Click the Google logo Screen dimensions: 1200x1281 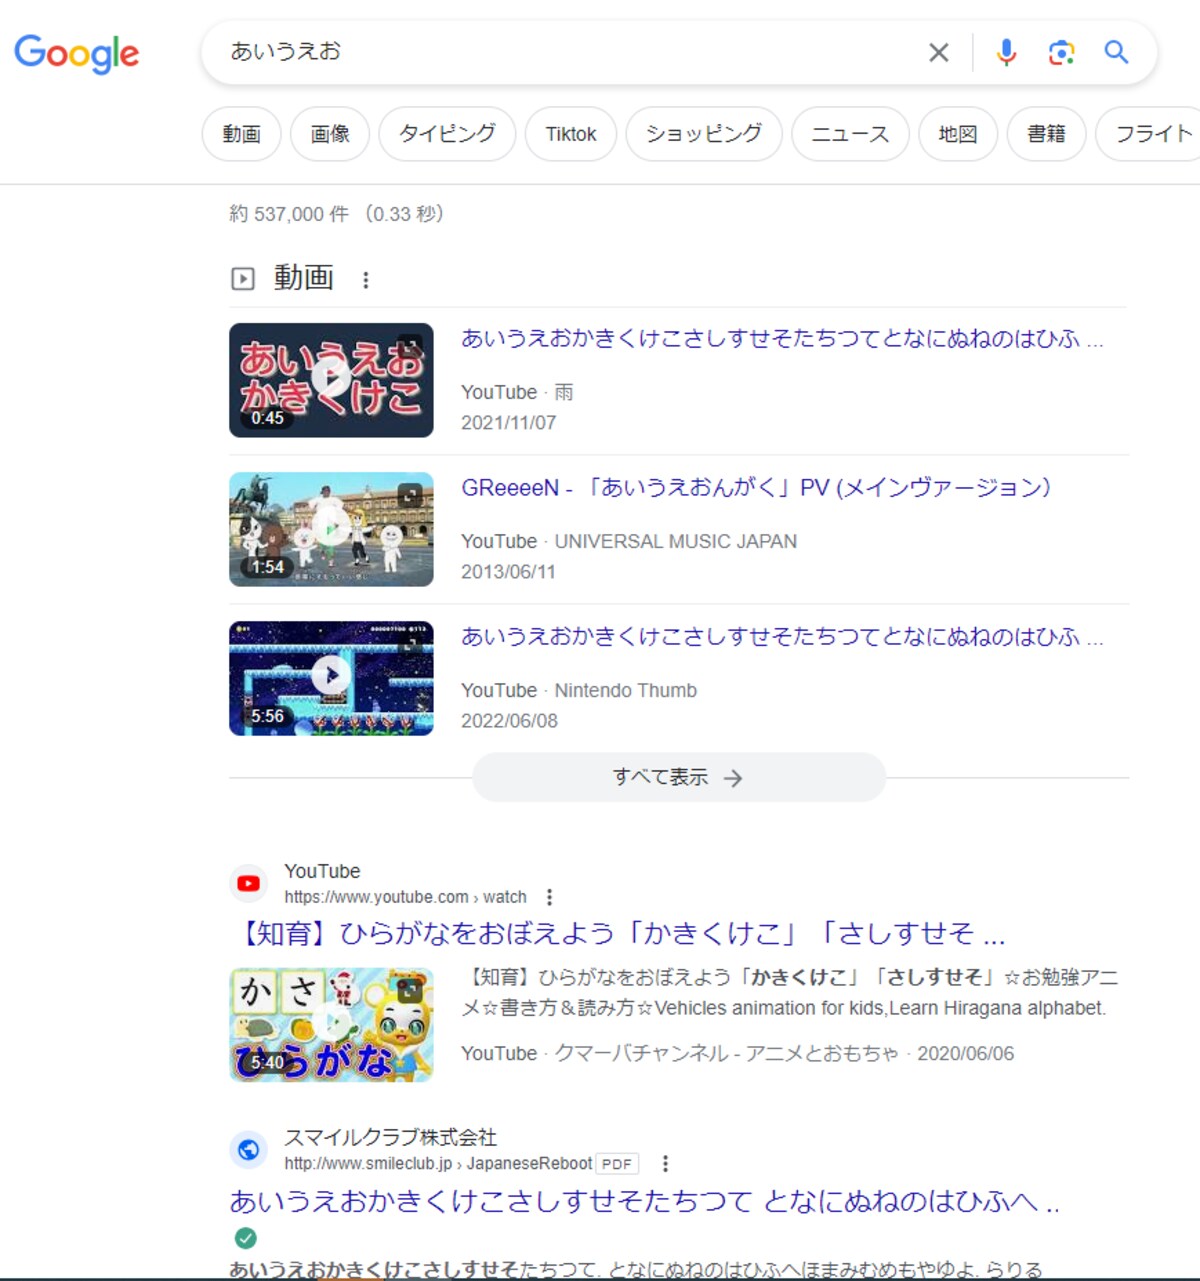(77, 53)
